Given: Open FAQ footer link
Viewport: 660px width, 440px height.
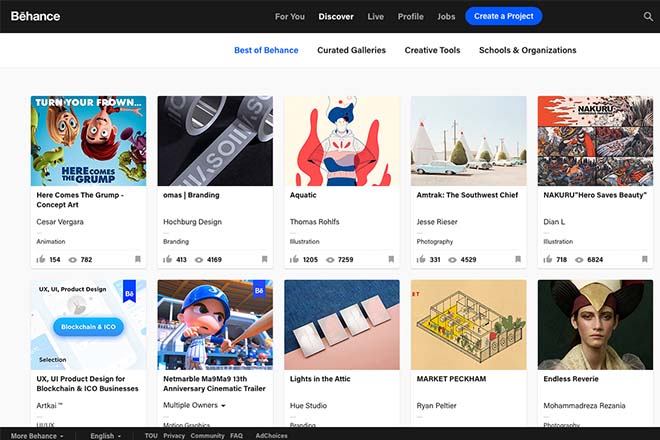Looking at the screenshot, I should point(237,436).
